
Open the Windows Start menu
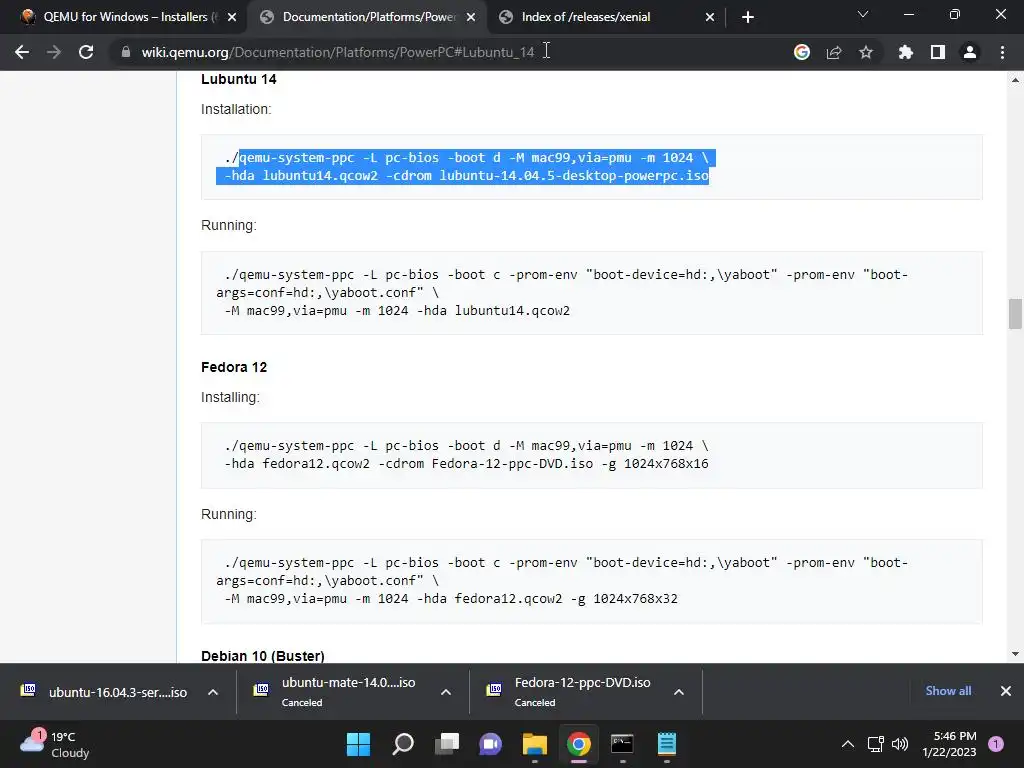(x=358, y=744)
